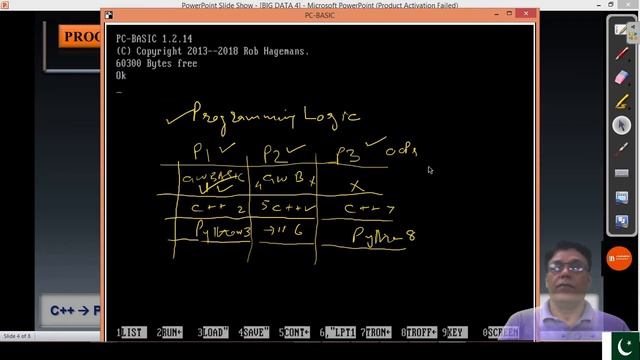Open the whiteboard icon atop annotation toolbar

tap(620, 30)
